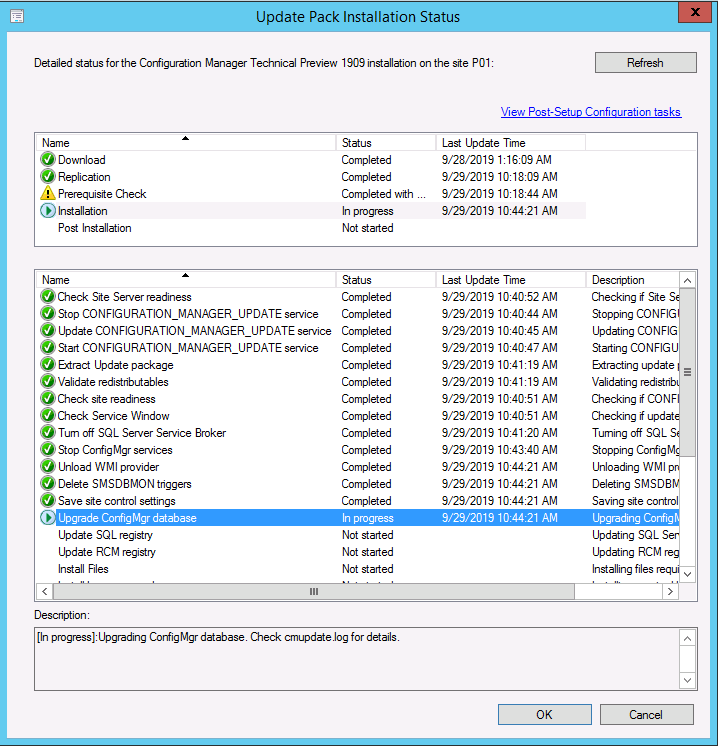This screenshot has height=747, width=718.
Task: Sort lower list by Description column header
Action: click(632, 280)
